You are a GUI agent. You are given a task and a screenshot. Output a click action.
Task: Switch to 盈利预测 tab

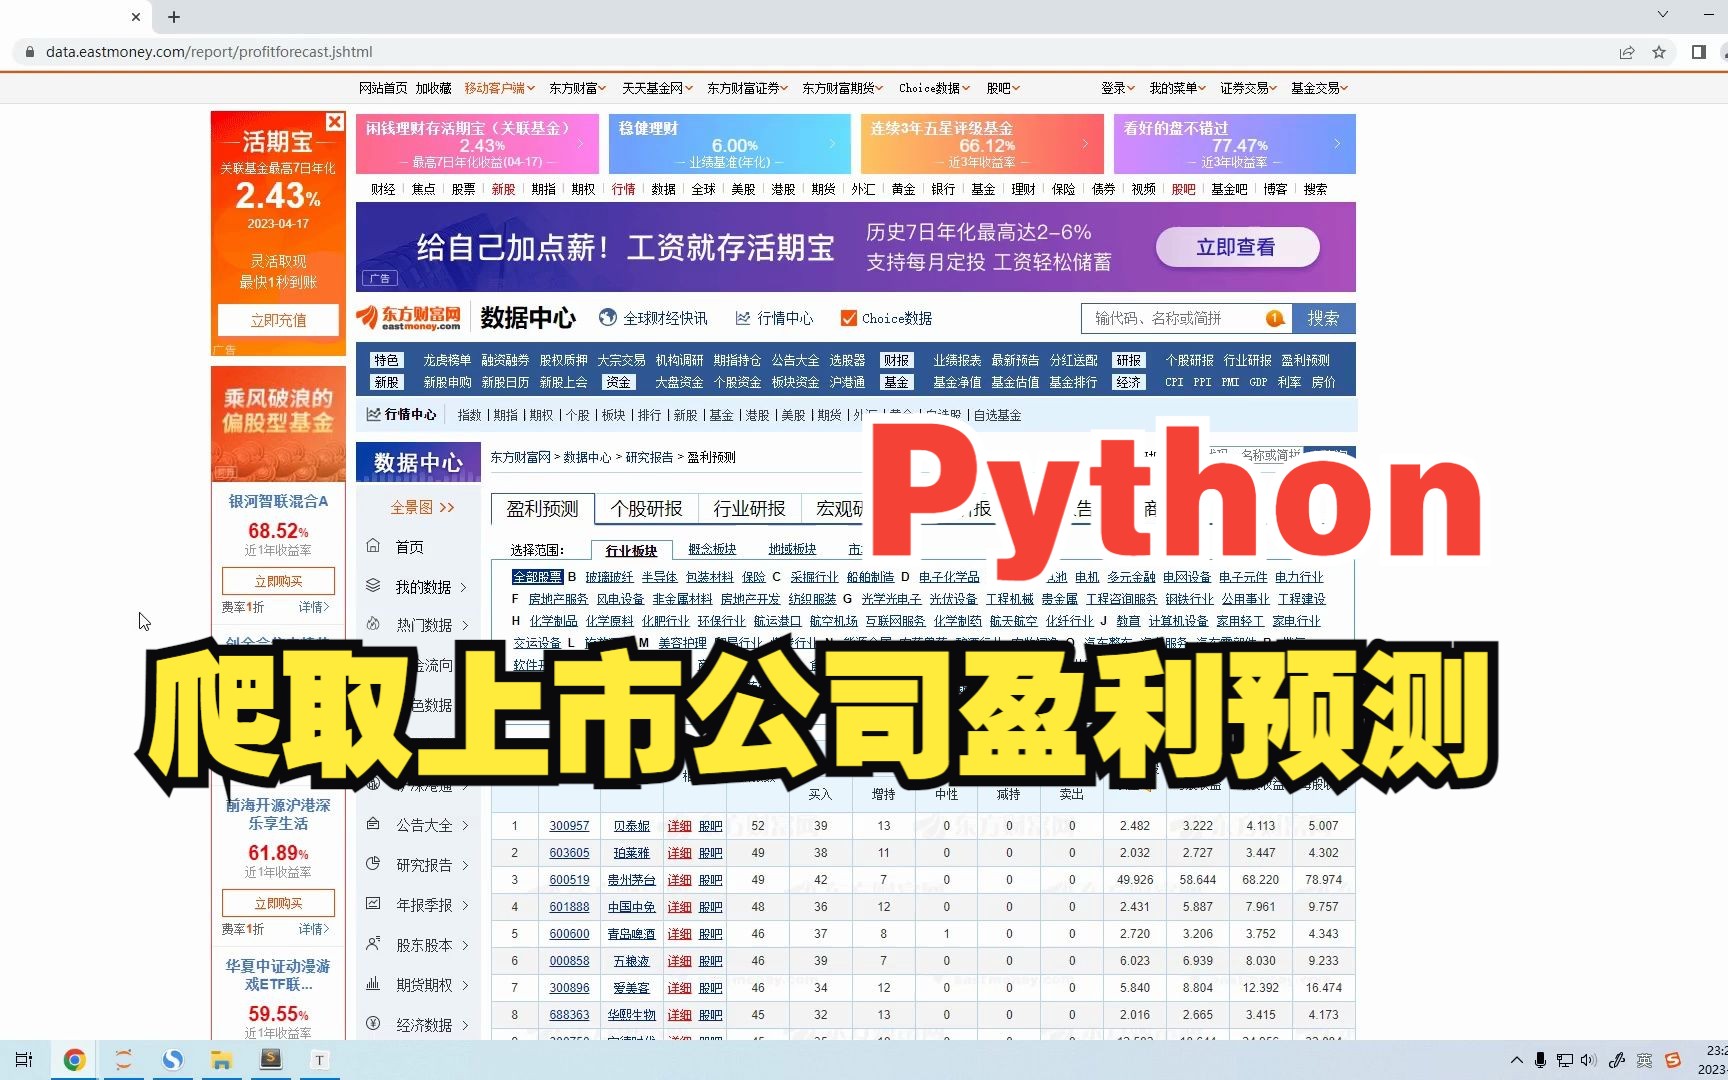543,509
